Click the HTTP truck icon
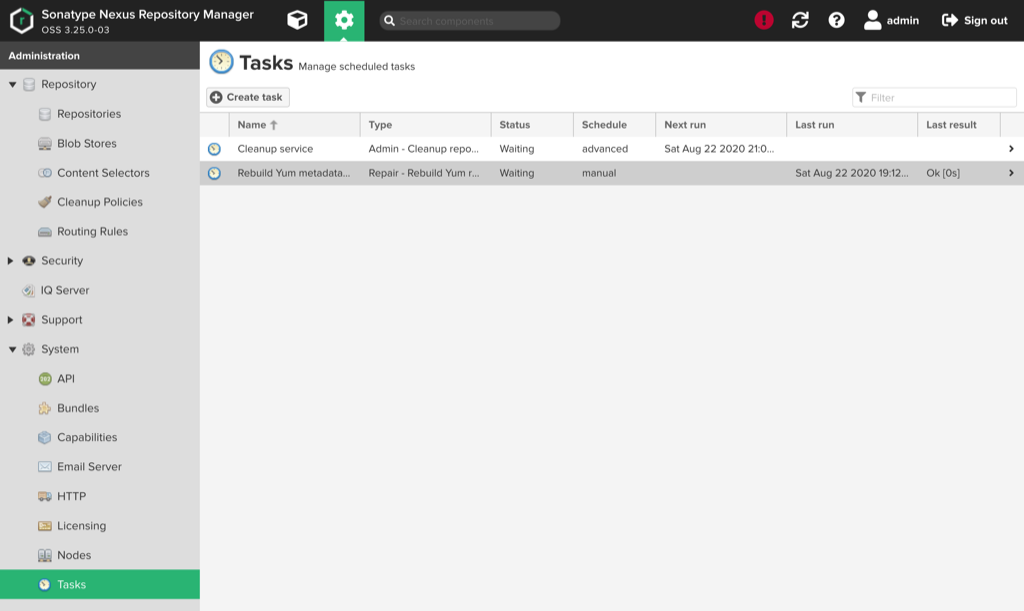This screenshot has width=1024, height=611. tap(44, 496)
